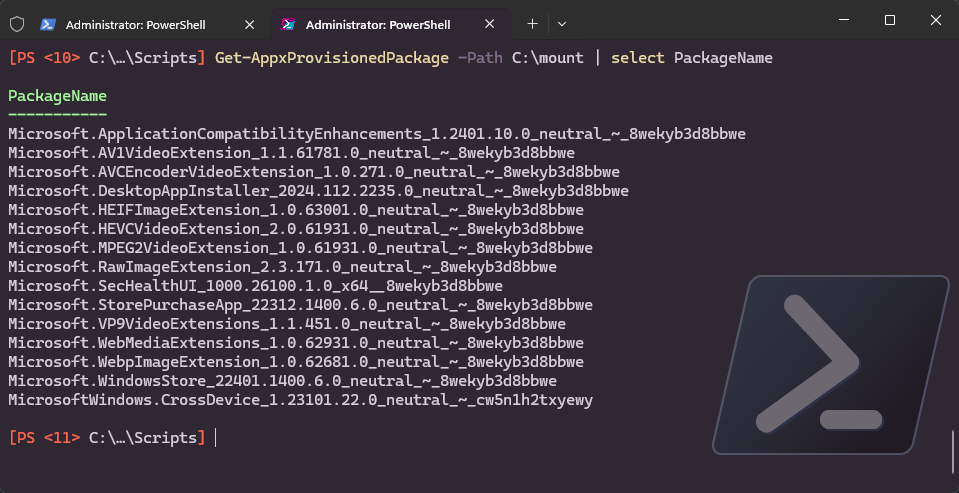Click the PackageName column header
This screenshot has height=493, width=959.
click(x=57, y=96)
